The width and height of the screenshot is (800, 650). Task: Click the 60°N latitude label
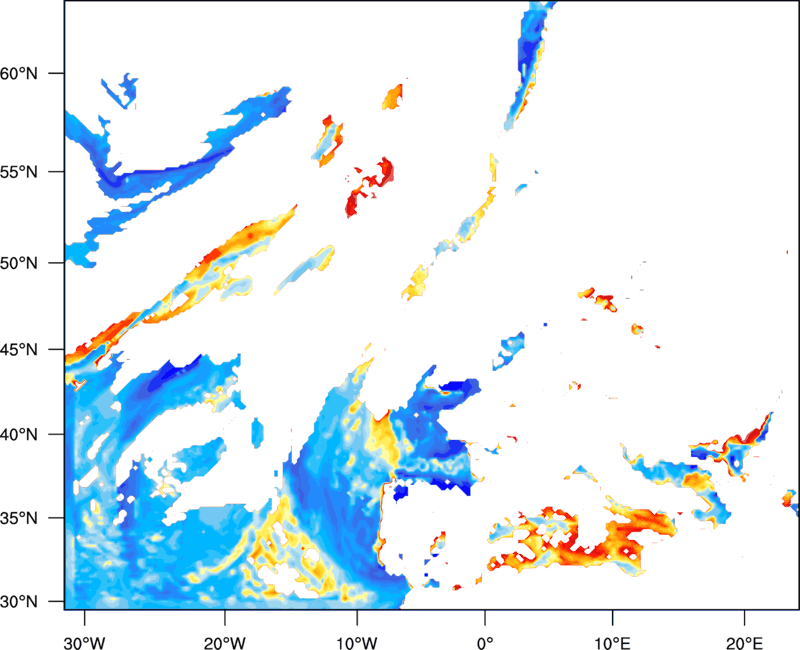[x=19, y=73]
